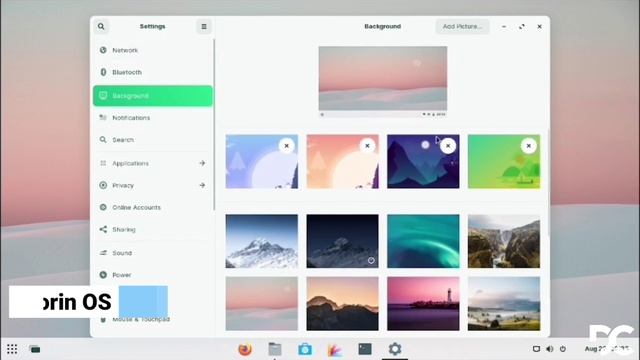Screen dimensions: 640x360
Task: Launch Firefox from the taskbar
Action: (245, 349)
